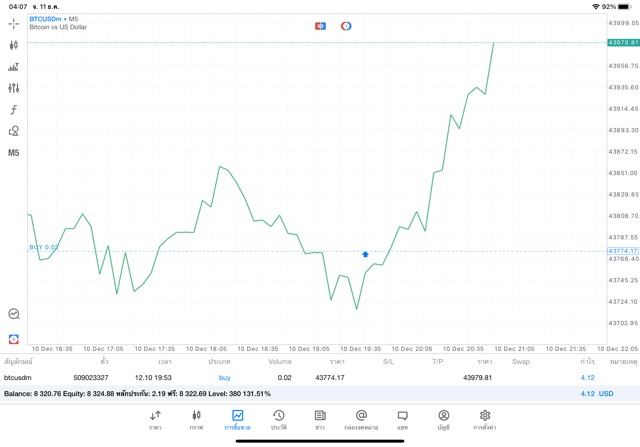The width and height of the screenshot is (640, 447).
Task: Activate the crosshair cursor tool
Action: 14,23
